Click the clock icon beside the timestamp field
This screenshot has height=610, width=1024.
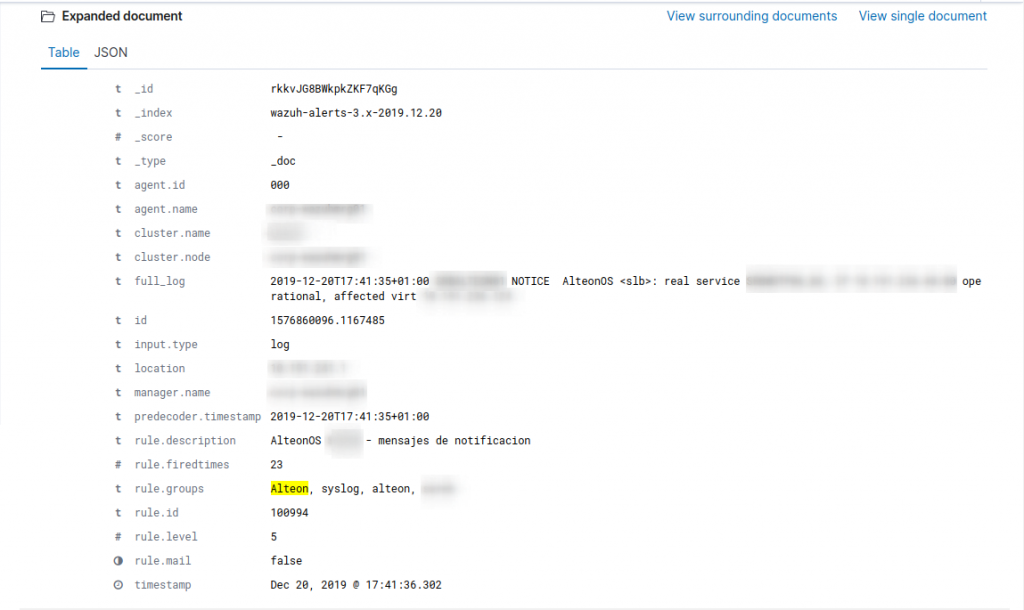pos(117,585)
